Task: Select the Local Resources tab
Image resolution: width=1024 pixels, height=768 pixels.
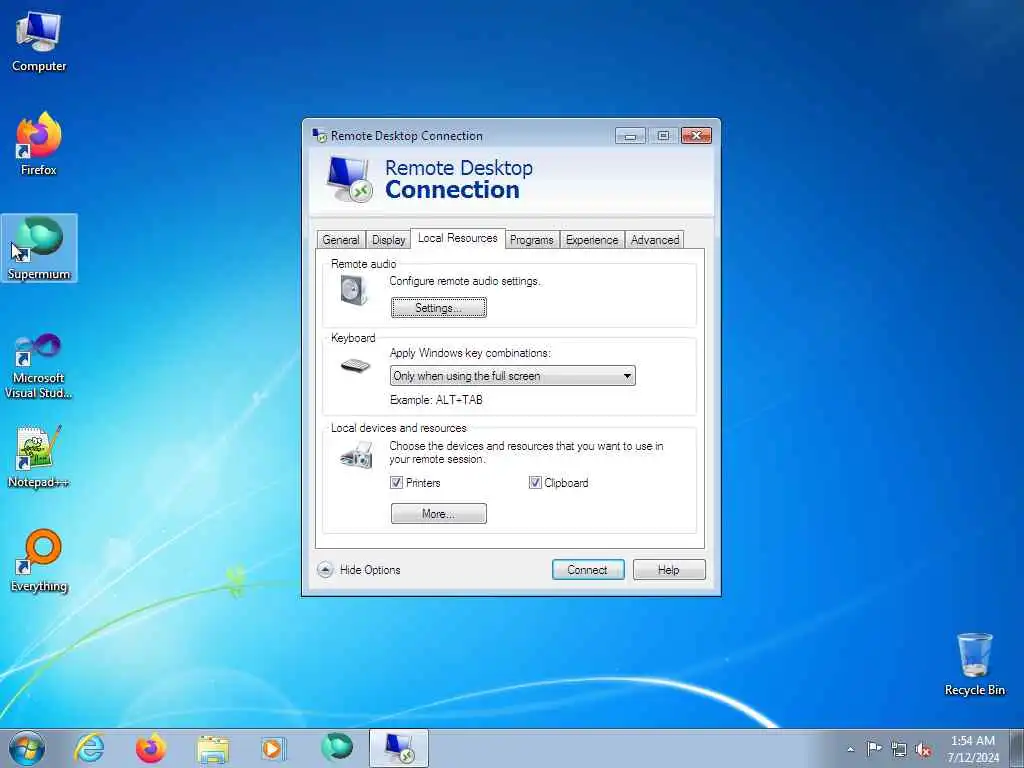Action: [458, 238]
